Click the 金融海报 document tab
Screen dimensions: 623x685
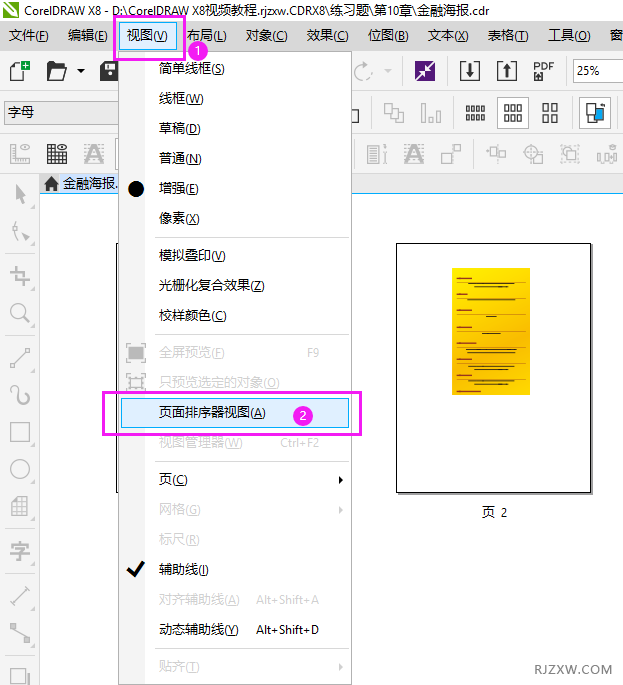(90, 183)
